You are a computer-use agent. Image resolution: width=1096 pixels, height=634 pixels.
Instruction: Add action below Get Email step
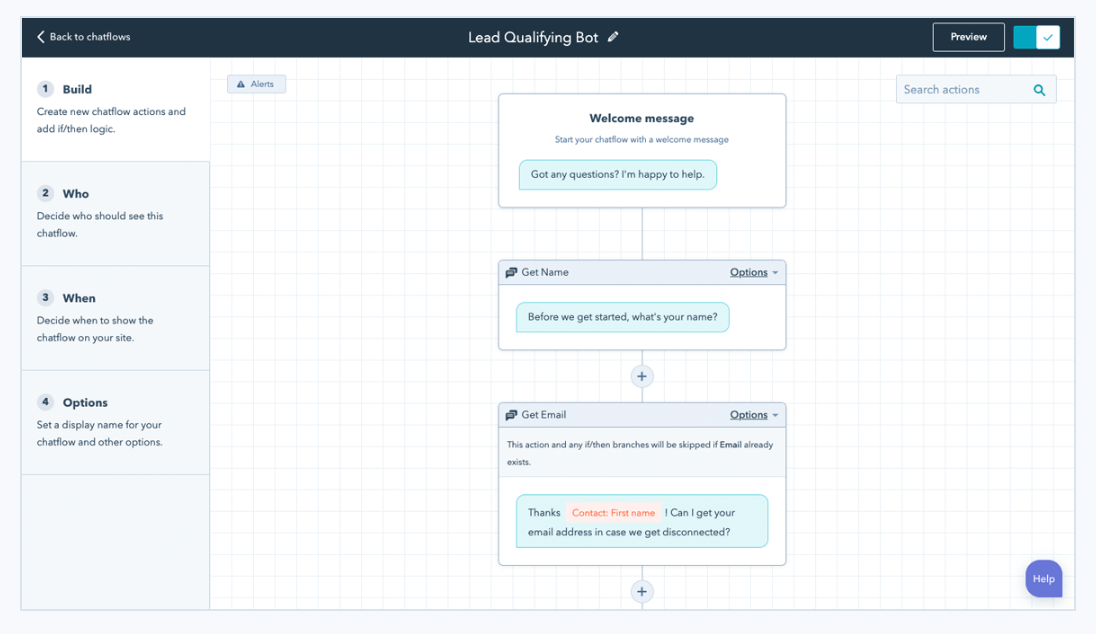642,591
